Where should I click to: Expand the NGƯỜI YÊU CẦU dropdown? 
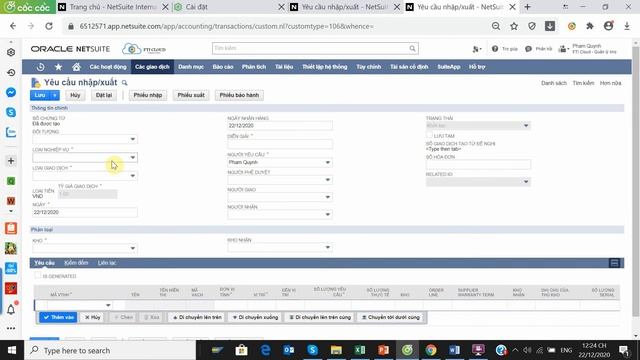pos(327,162)
